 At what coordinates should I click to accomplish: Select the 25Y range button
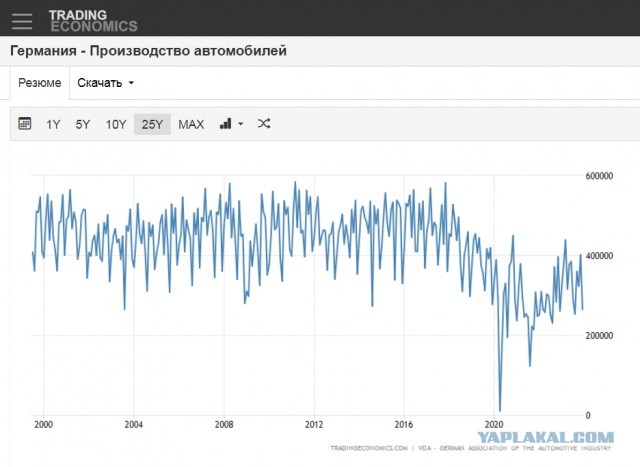click(x=152, y=124)
